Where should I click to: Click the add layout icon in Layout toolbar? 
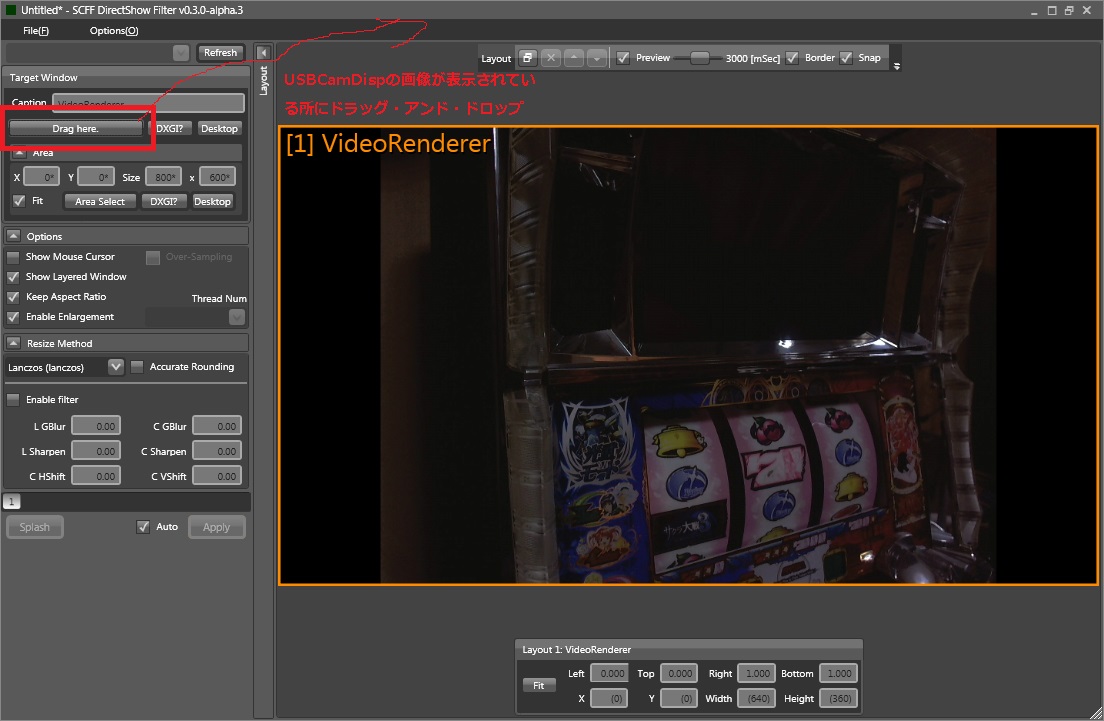pos(527,58)
